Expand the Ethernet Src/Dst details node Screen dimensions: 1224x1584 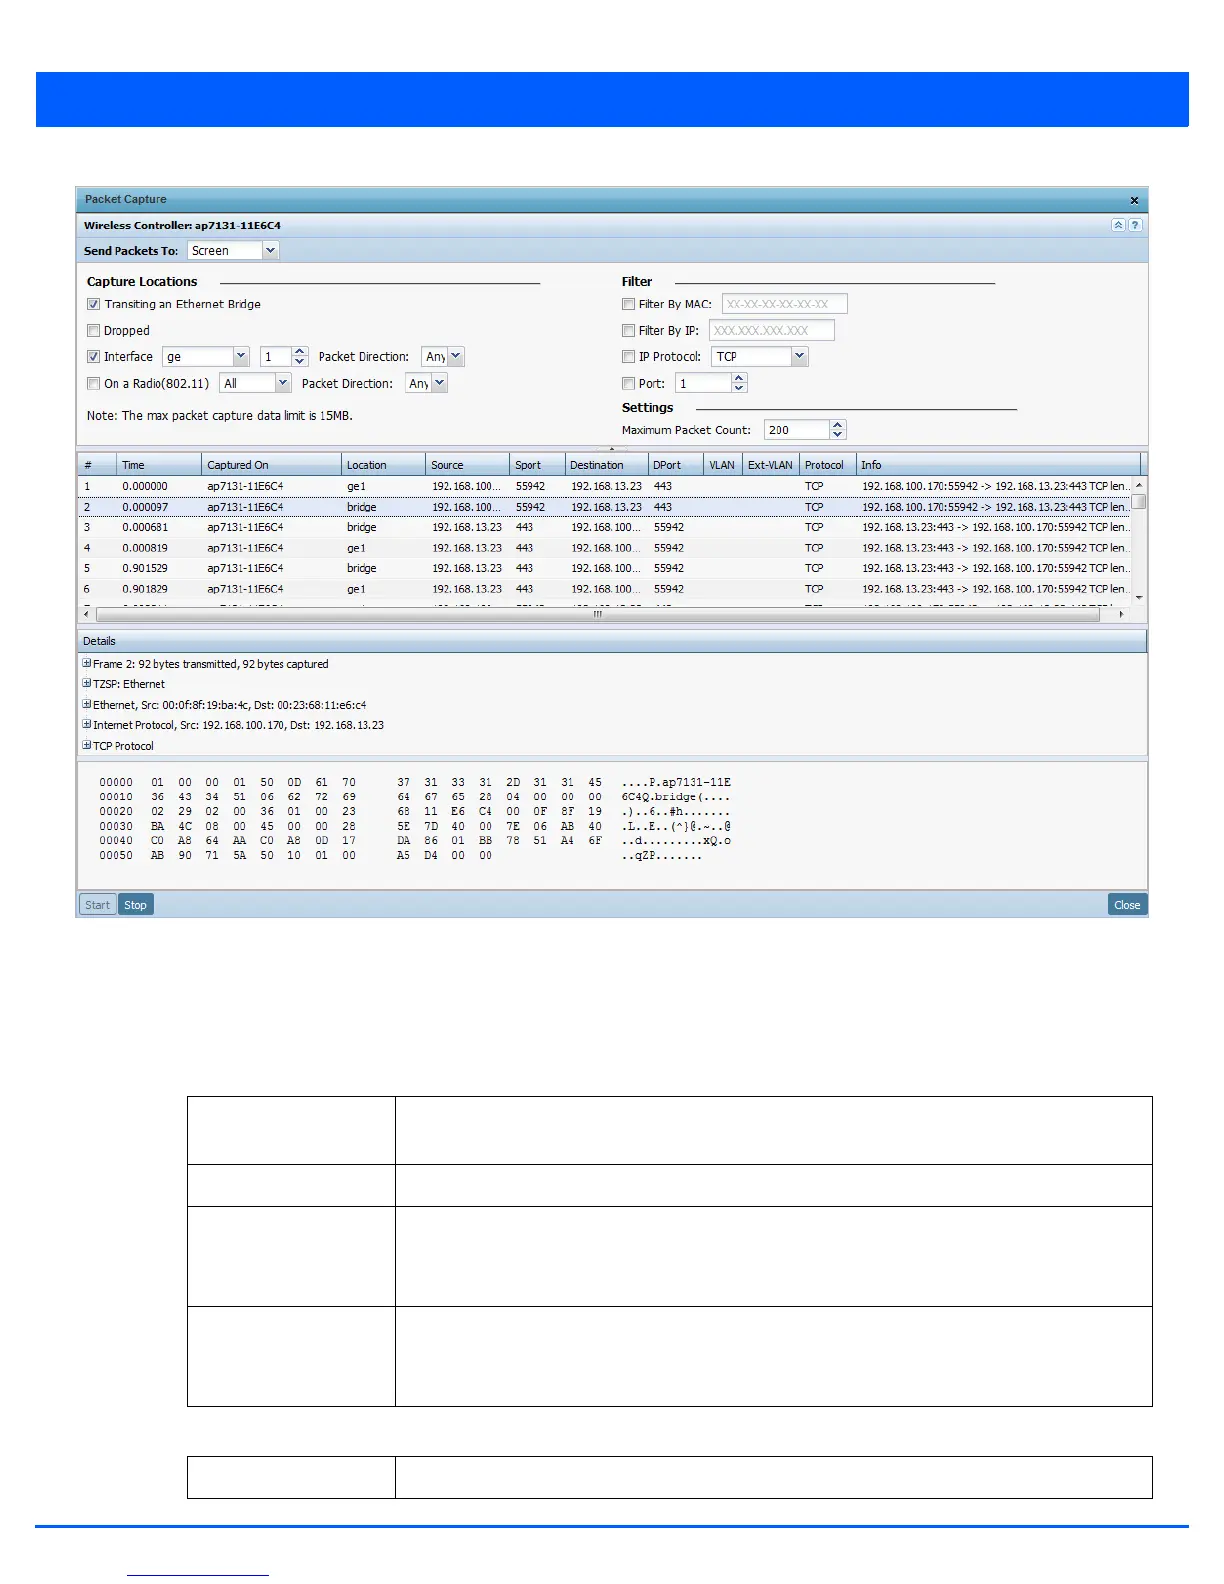point(87,704)
